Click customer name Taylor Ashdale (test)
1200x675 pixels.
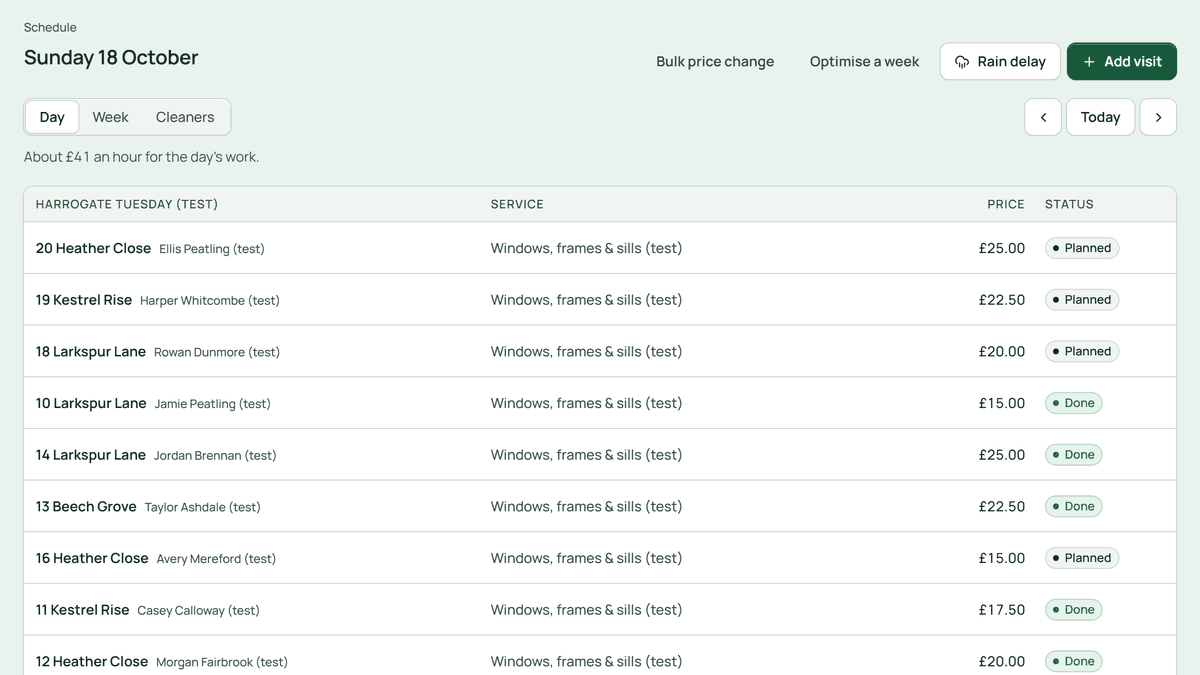pos(203,508)
